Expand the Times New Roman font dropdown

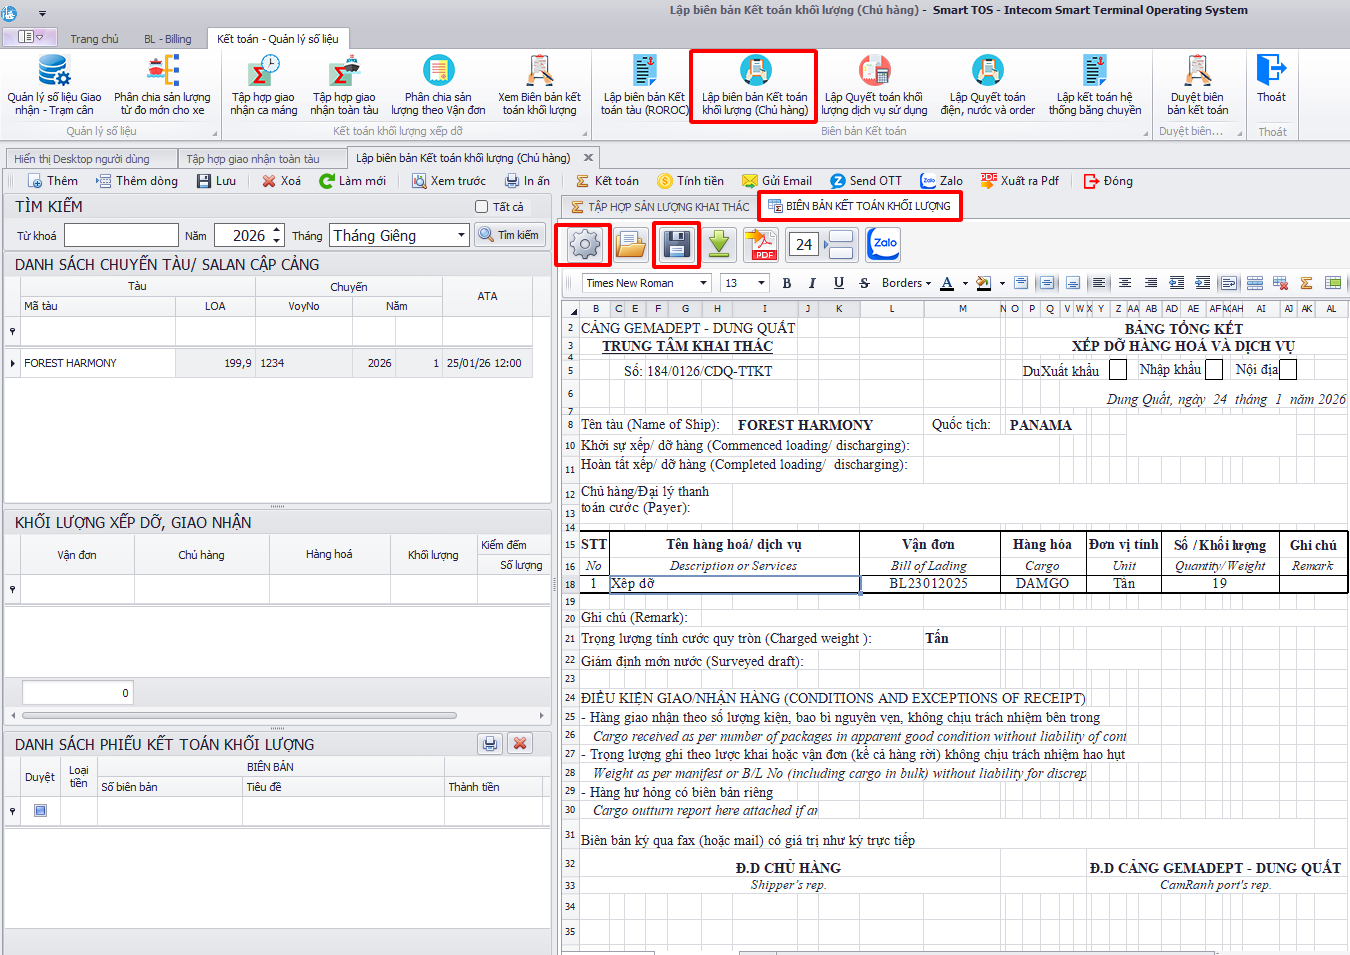coord(704,283)
